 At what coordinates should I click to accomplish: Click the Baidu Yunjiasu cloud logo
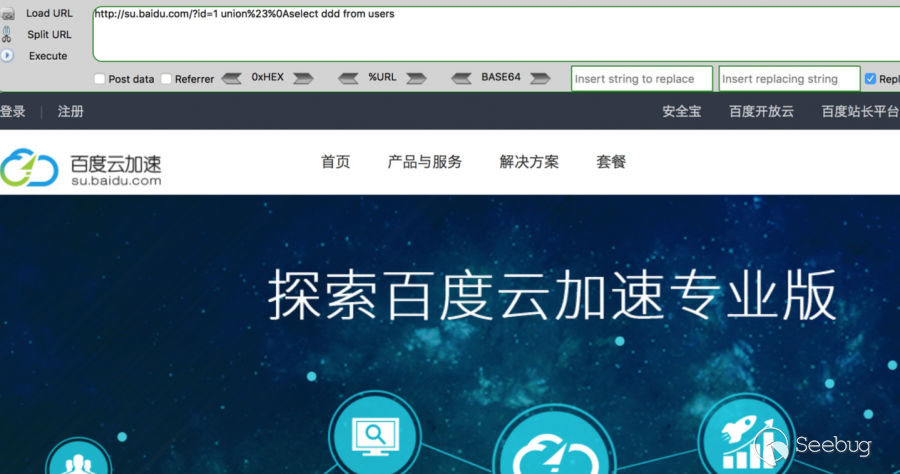pyautogui.click(x=29, y=168)
